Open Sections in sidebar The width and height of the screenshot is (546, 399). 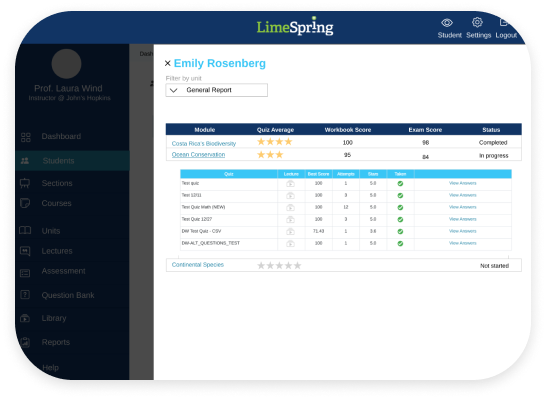pyautogui.click(x=72, y=183)
